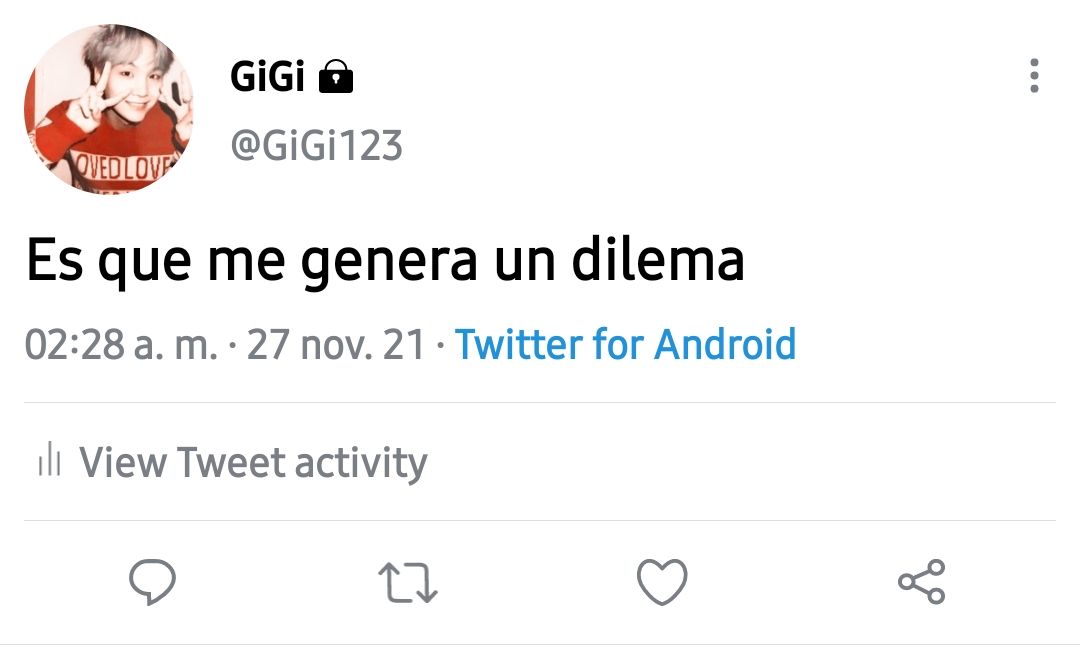
Task: Click the 02:28 a. m. timestamp
Action: [x=121, y=344]
